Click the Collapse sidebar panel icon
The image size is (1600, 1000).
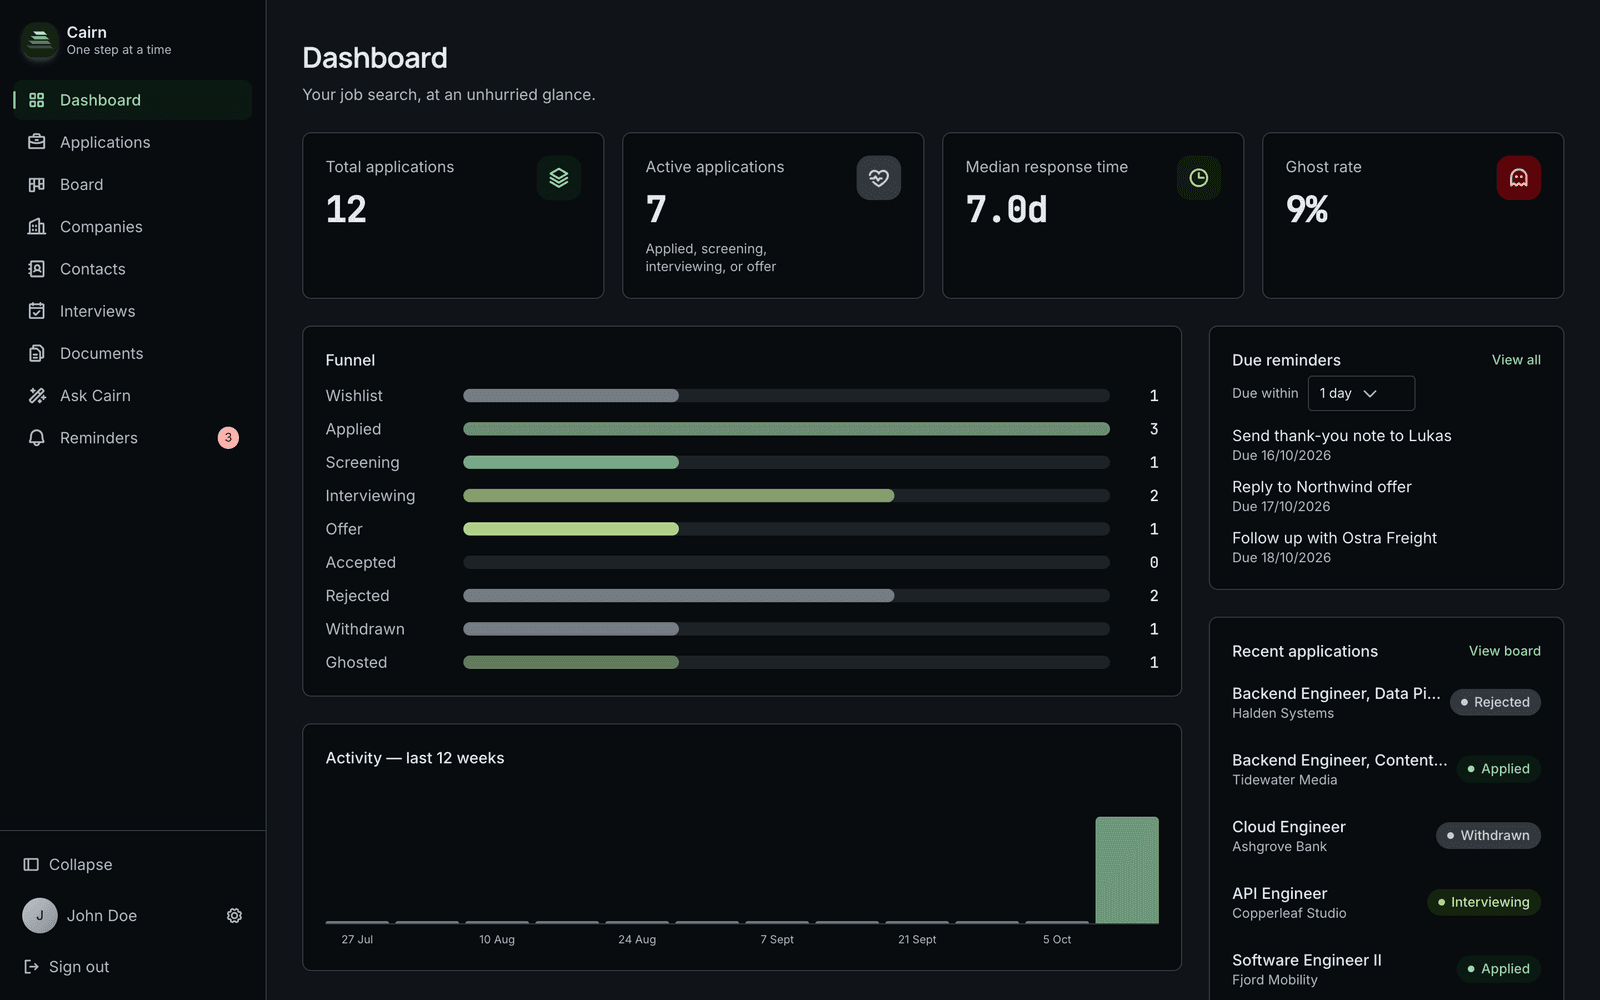tap(31, 864)
